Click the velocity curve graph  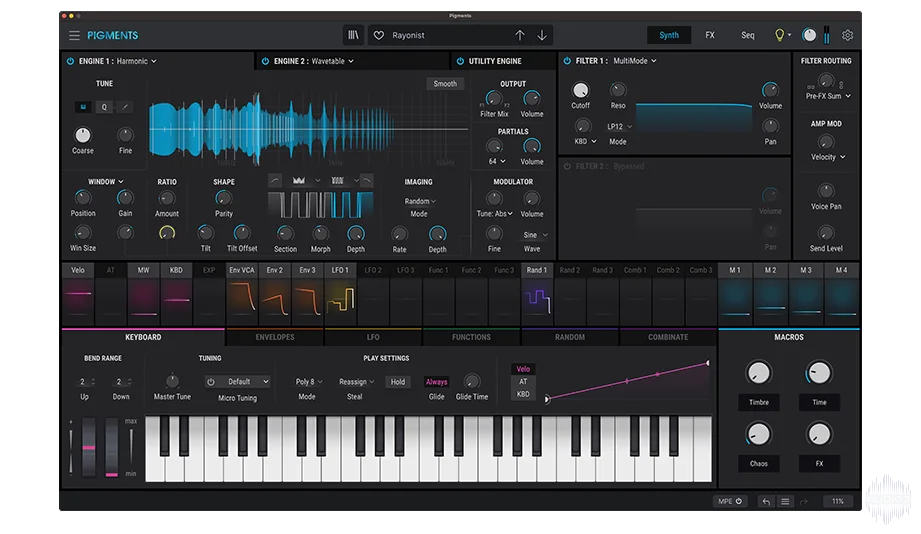(x=627, y=381)
